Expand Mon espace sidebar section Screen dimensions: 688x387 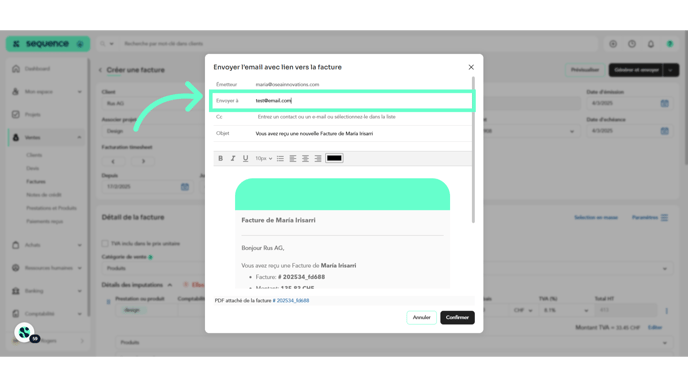click(46, 92)
